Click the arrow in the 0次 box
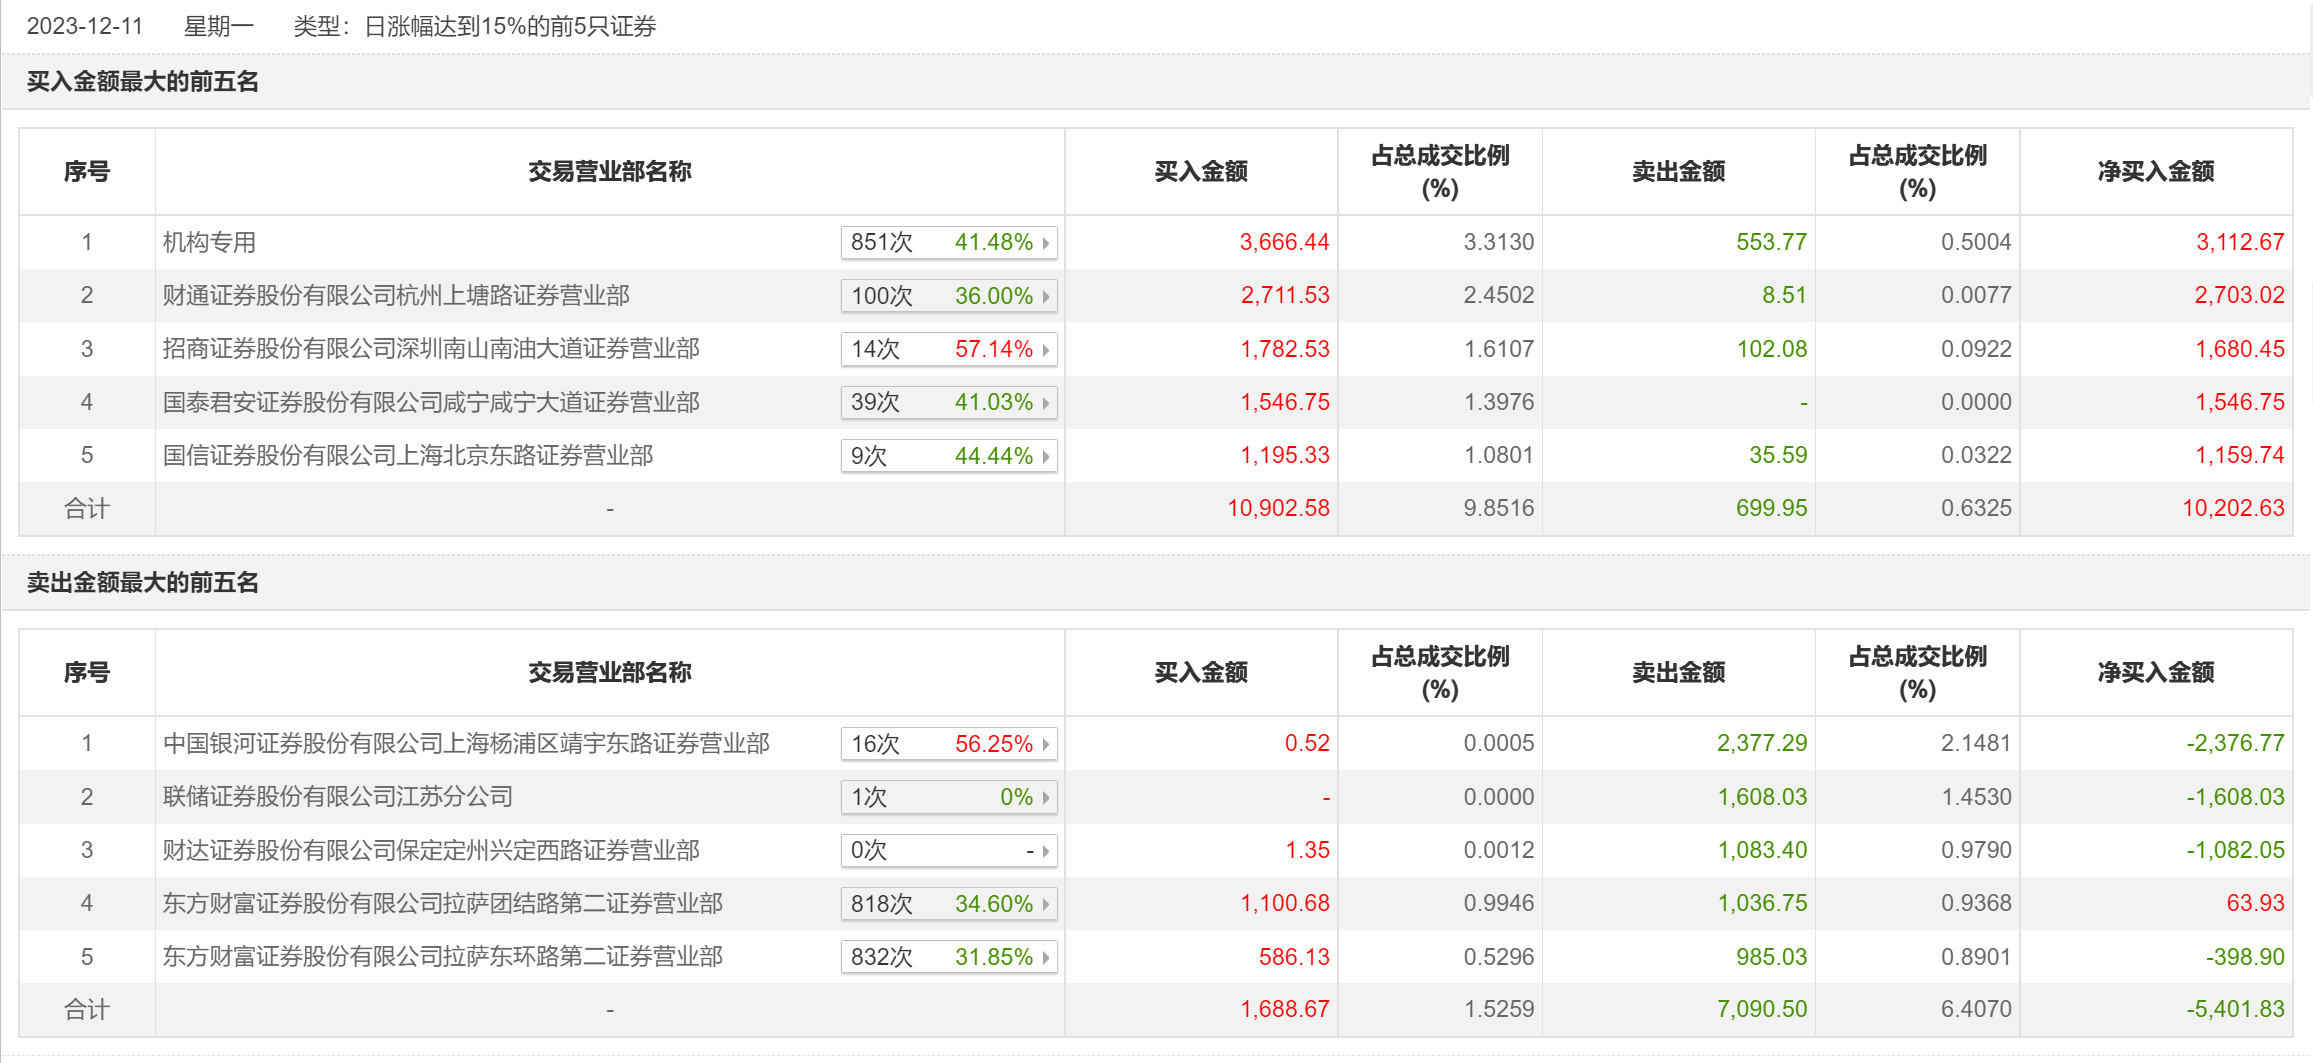The width and height of the screenshot is (2313, 1063). pyautogui.click(x=1045, y=851)
